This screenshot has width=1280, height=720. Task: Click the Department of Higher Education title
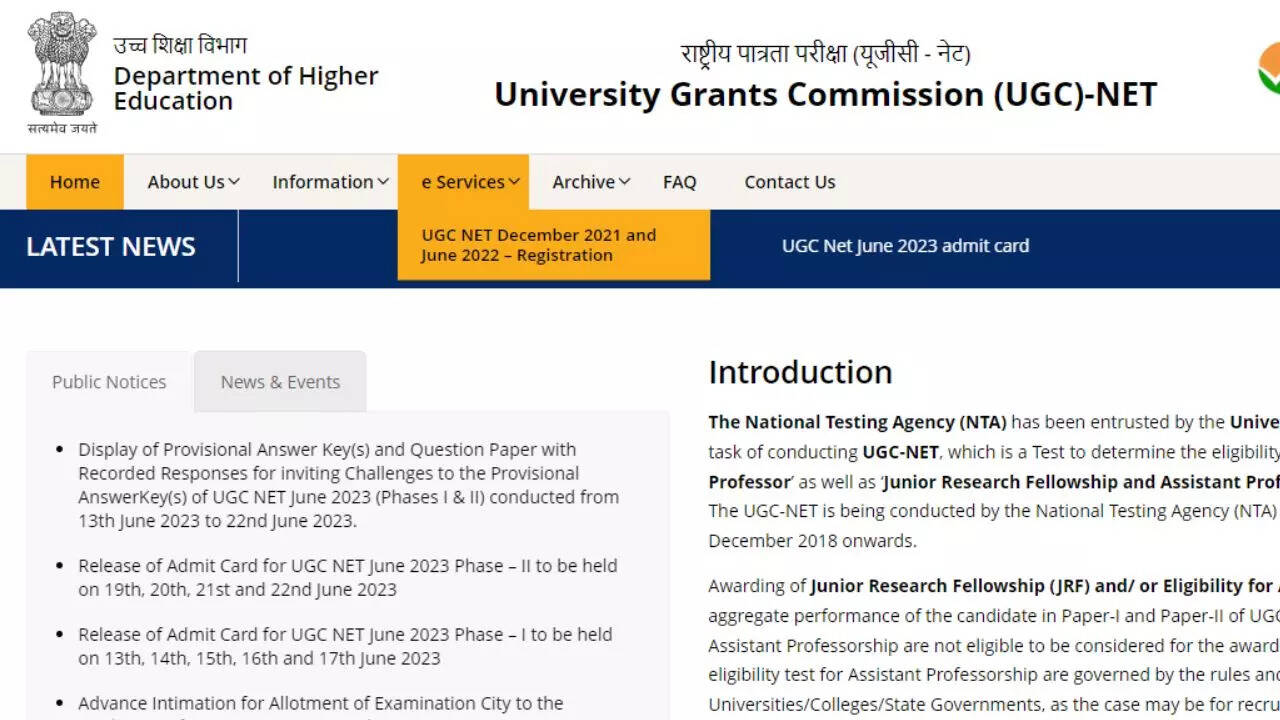[x=245, y=88]
